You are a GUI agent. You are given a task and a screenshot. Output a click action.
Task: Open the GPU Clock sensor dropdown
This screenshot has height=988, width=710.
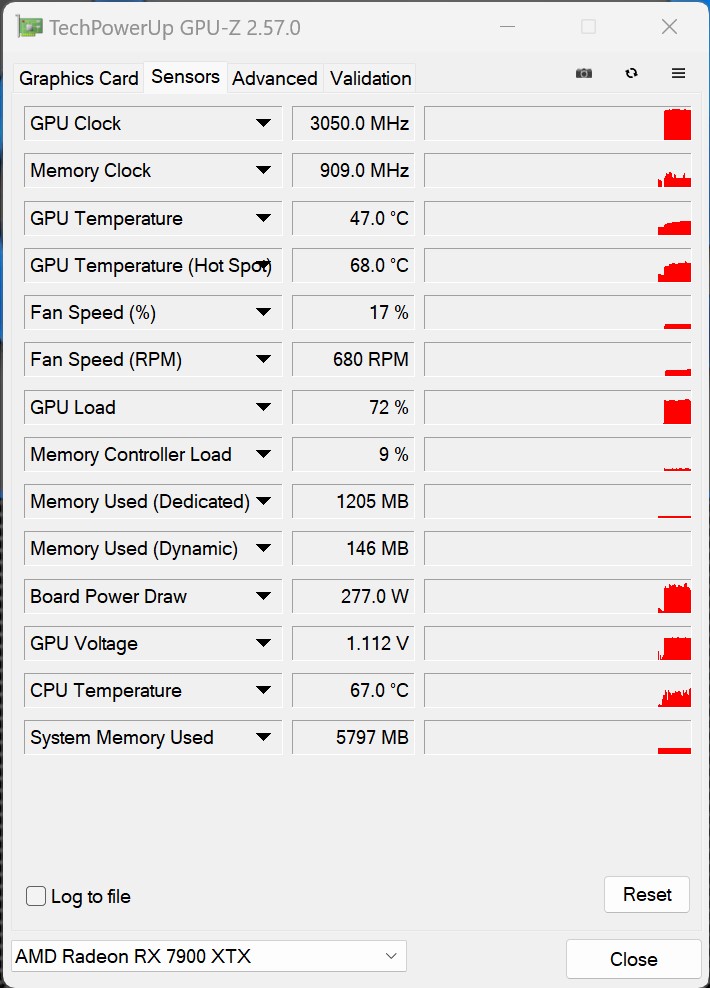click(264, 123)
